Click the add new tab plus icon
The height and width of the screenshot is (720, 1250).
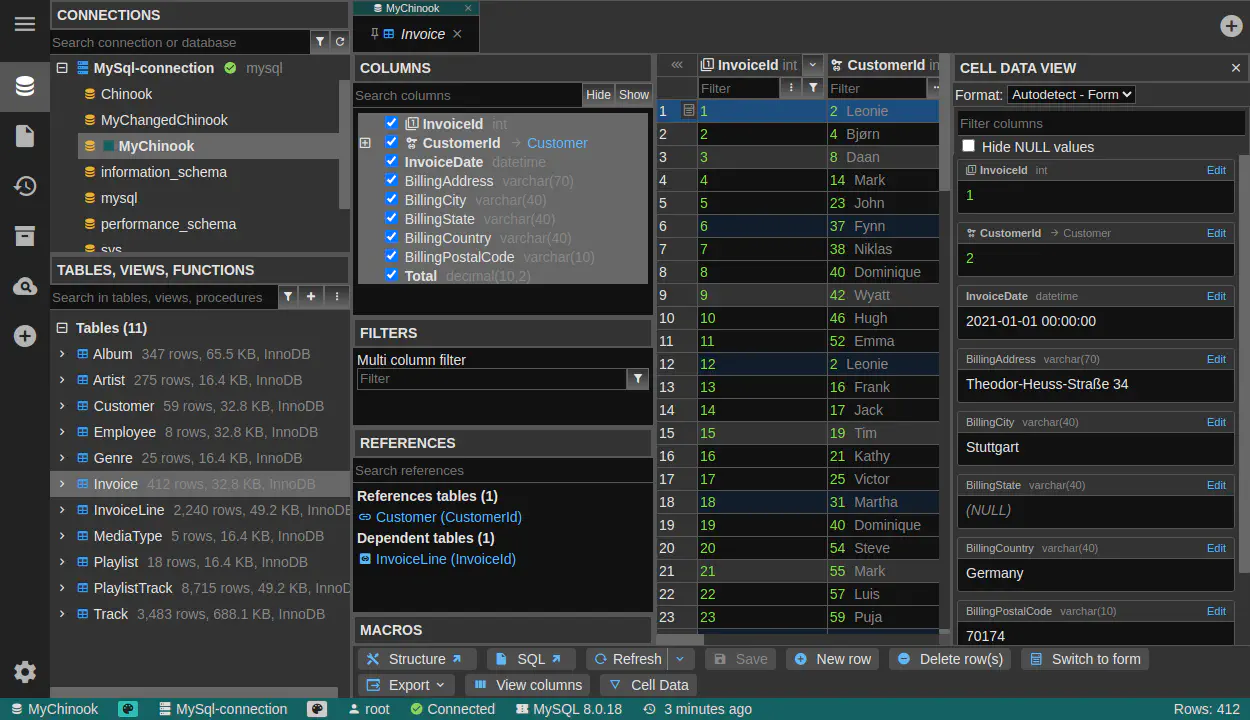[x=1231, y=26]
